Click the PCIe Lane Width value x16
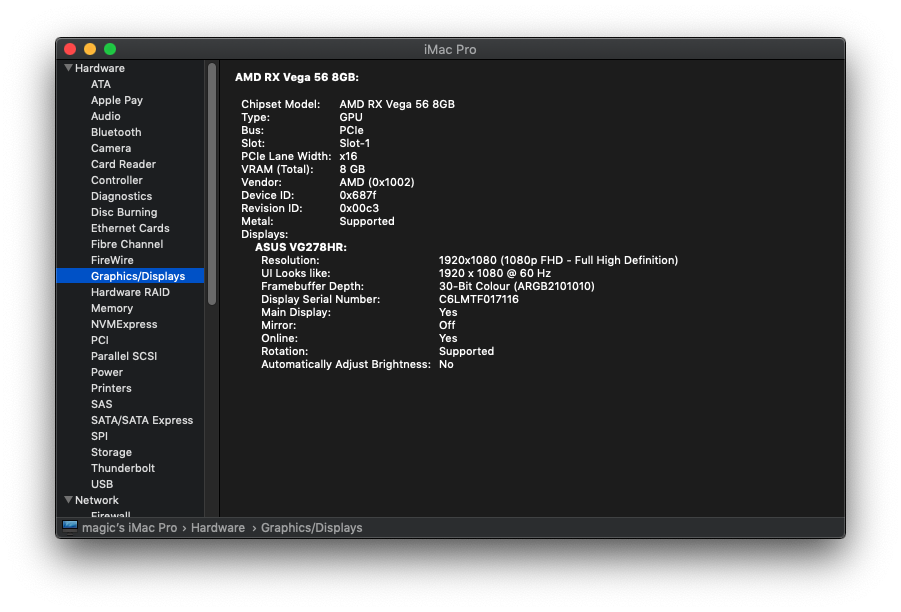 click(x=348, y=156)
